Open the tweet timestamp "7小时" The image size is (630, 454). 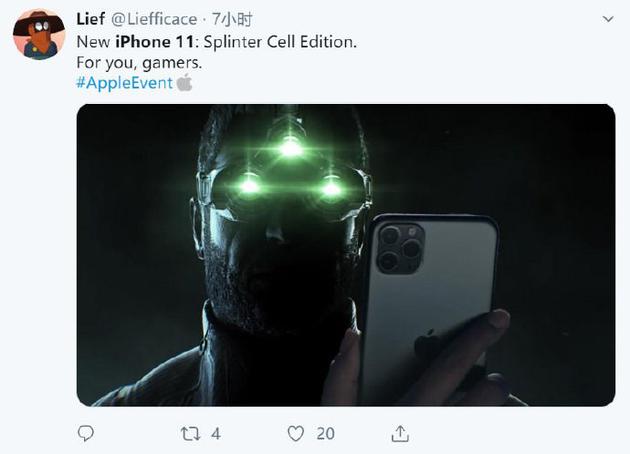[235, 20]
